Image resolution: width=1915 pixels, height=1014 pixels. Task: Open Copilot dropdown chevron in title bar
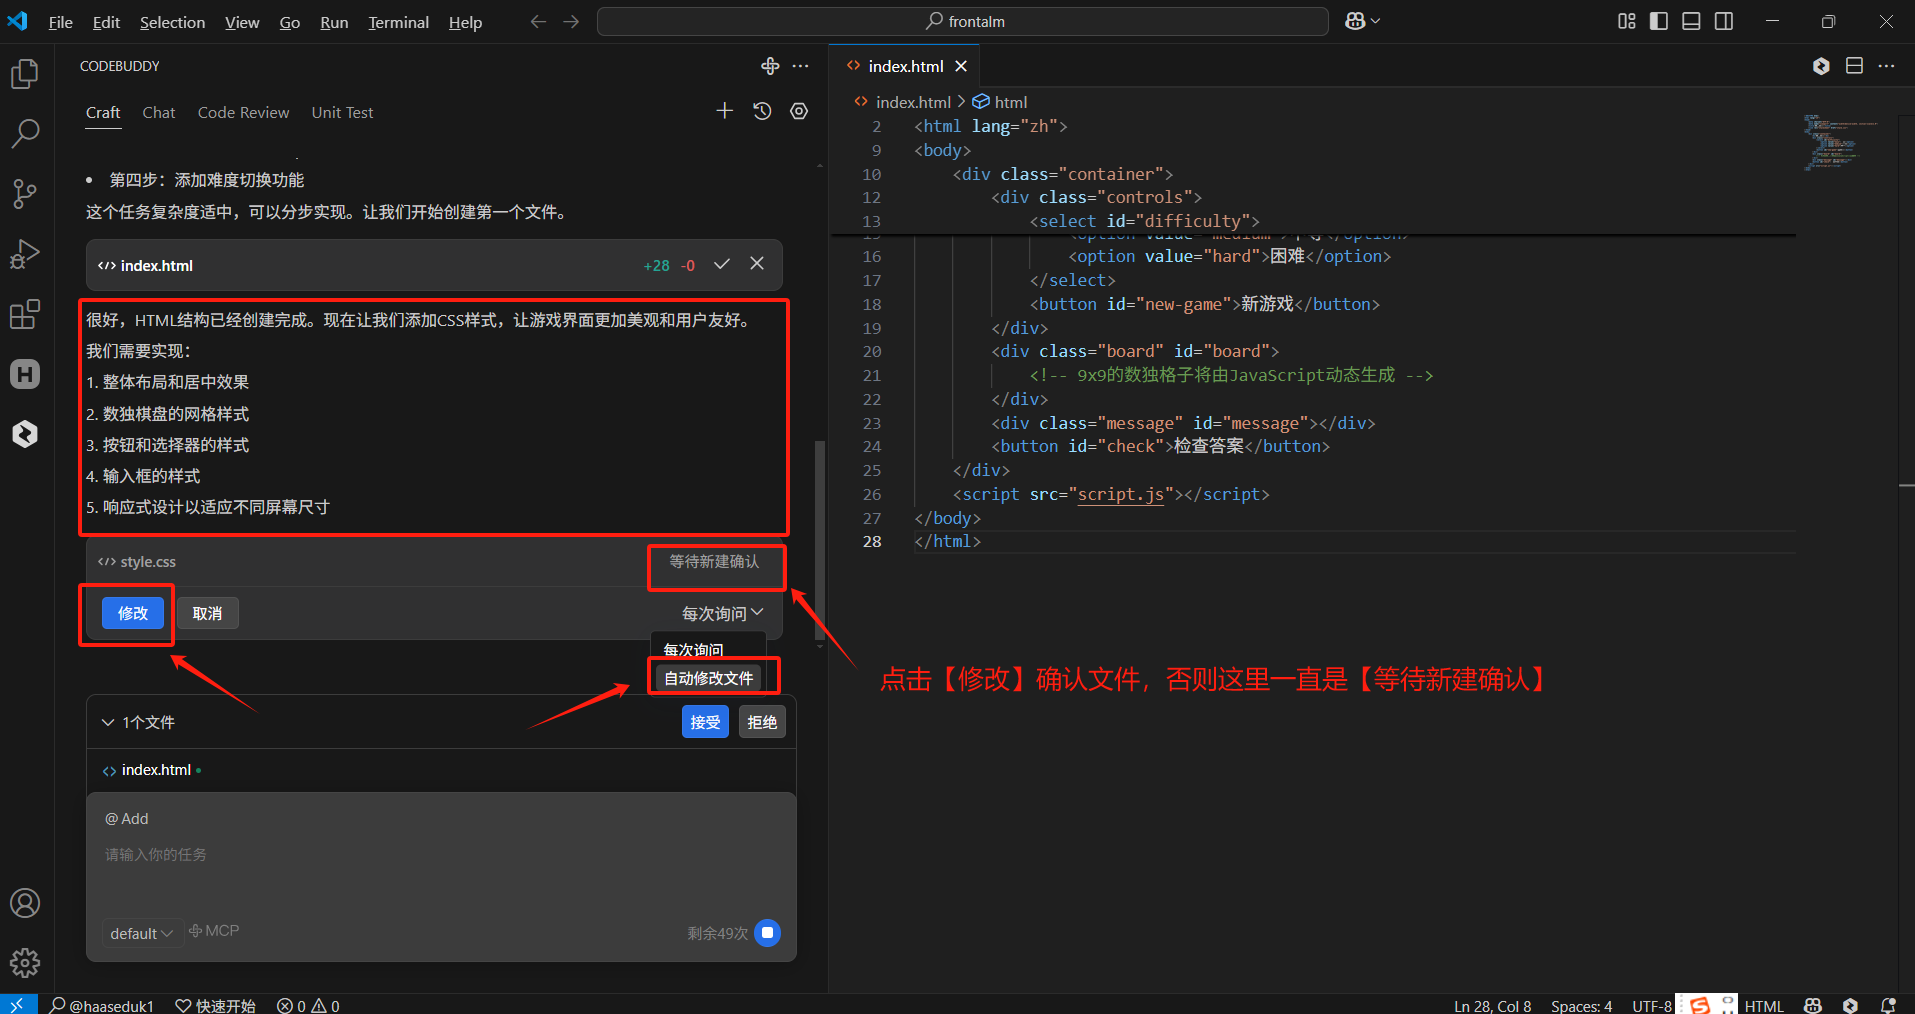(x=1376, y=21)
